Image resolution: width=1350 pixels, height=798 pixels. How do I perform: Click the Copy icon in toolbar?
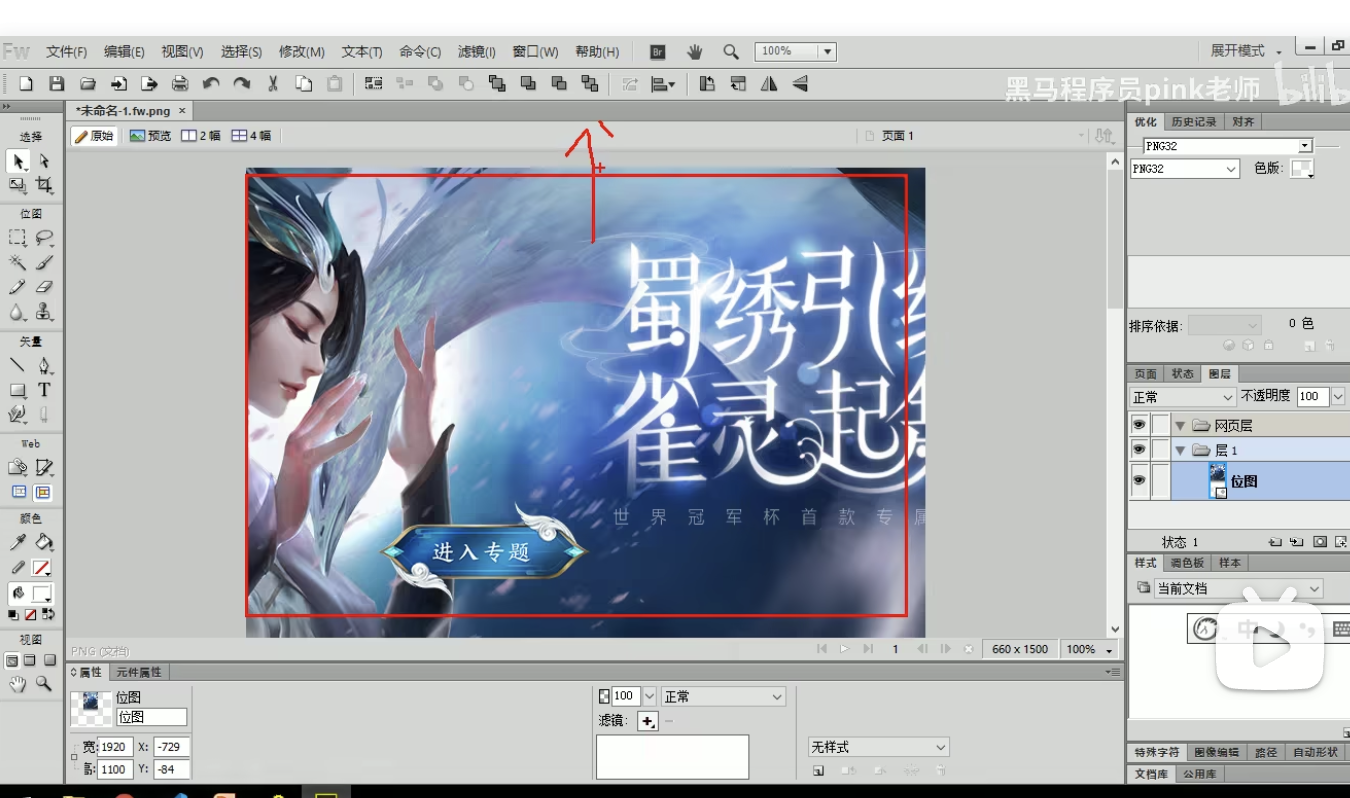(303, 84)
